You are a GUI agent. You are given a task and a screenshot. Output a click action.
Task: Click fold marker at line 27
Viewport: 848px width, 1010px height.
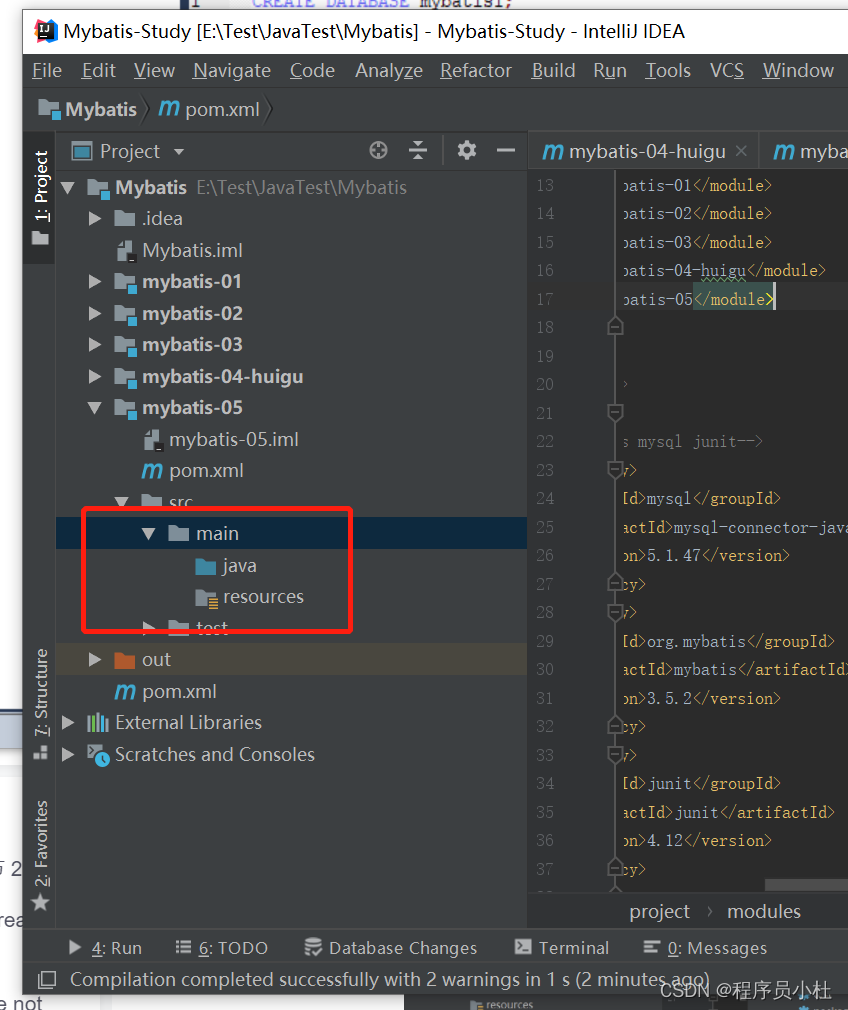point(615,584)
